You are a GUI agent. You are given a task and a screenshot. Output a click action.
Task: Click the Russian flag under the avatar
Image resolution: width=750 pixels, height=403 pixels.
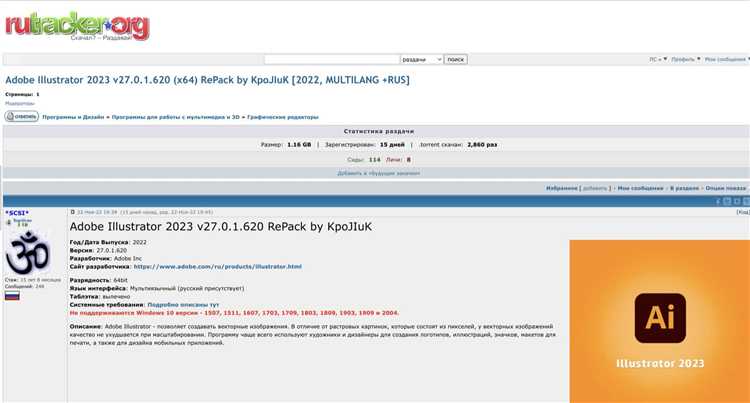pos(12,296)
